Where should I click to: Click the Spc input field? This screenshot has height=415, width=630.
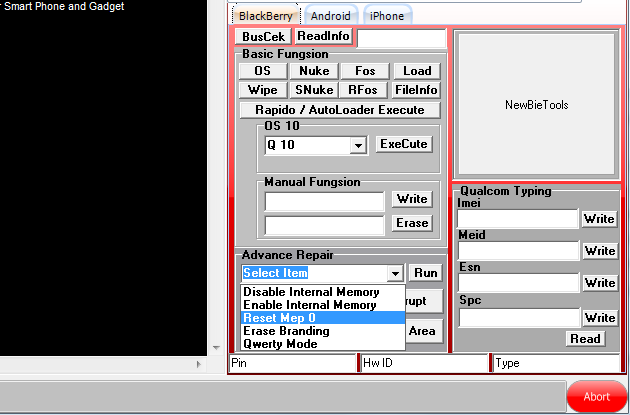[519, 318]
